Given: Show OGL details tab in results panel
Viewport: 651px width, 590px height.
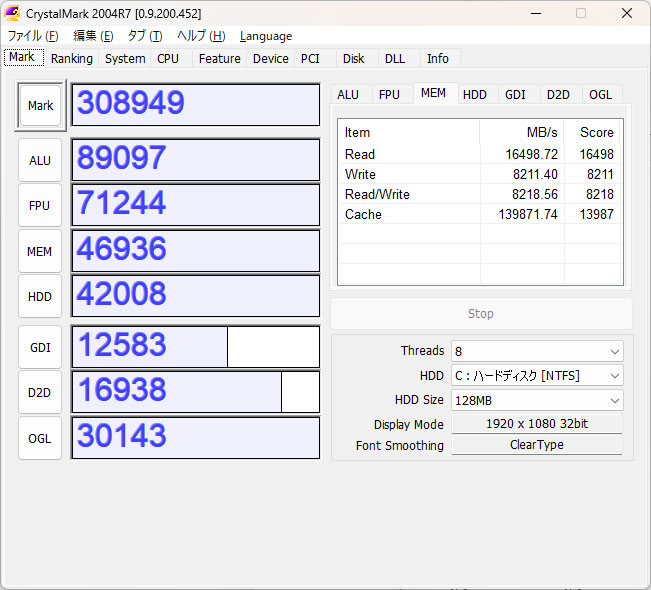Looking at the screenshot, I should click(x=601, y=95).
